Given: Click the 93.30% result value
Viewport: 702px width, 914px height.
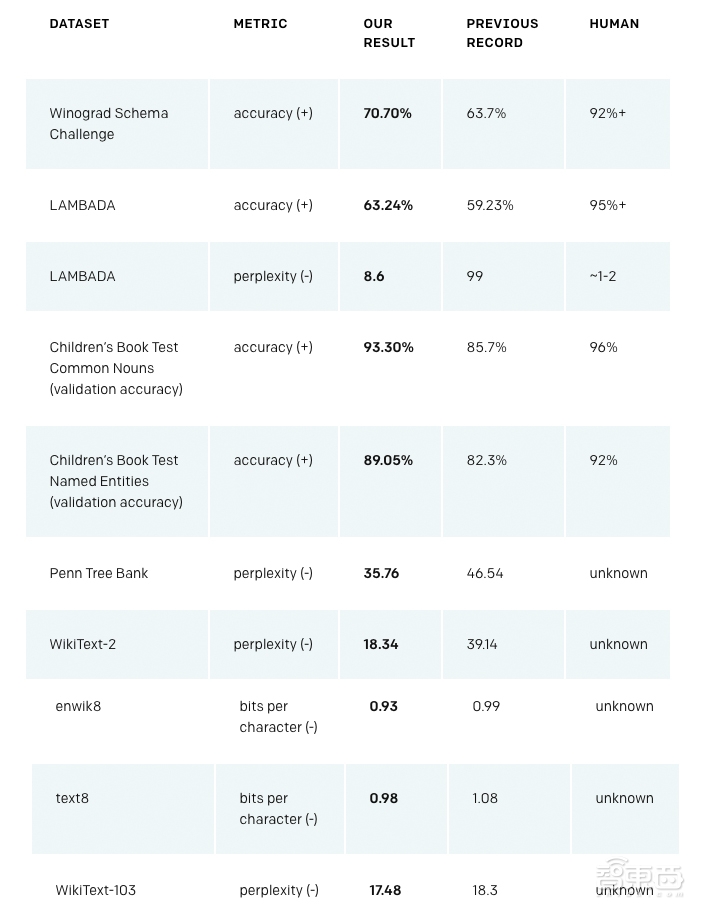Looking at the screenshot, I should (x=388, y=347).
